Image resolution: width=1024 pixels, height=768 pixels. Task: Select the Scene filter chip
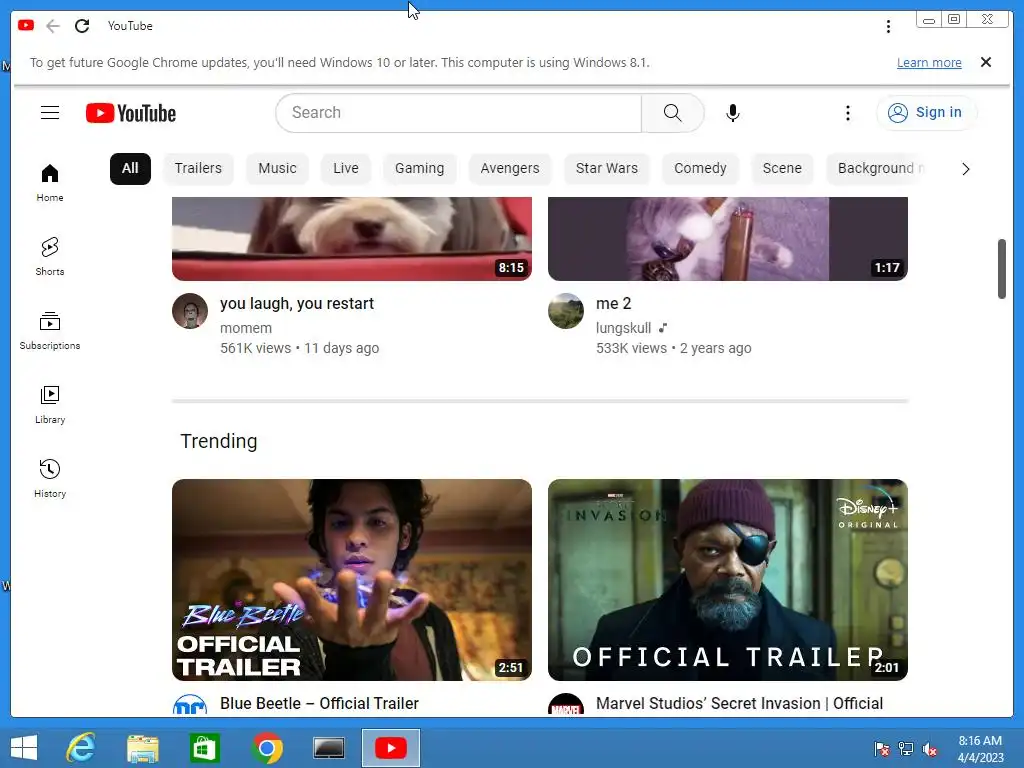click(x=782, y=168)
